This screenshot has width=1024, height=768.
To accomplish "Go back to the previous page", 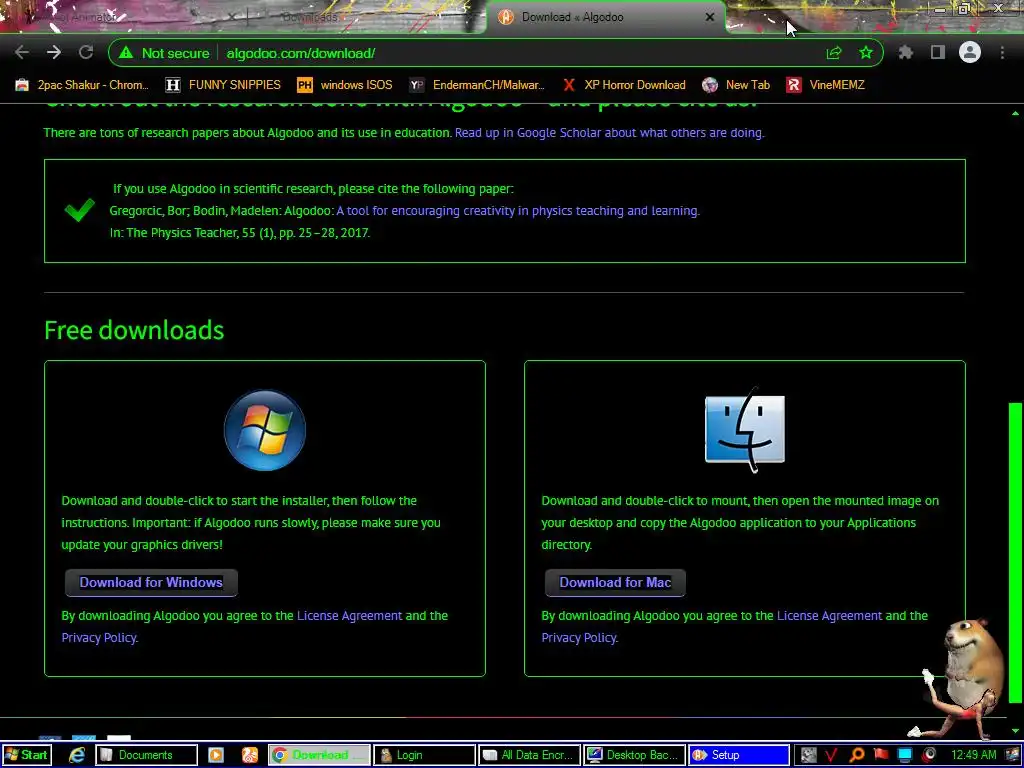I will pyautogui.click(x=22, y=52).
